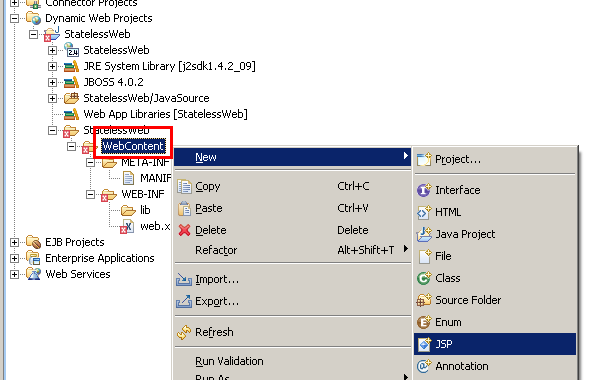
Task: Click the JRE System Library books icon
Action: pos(71,67)
